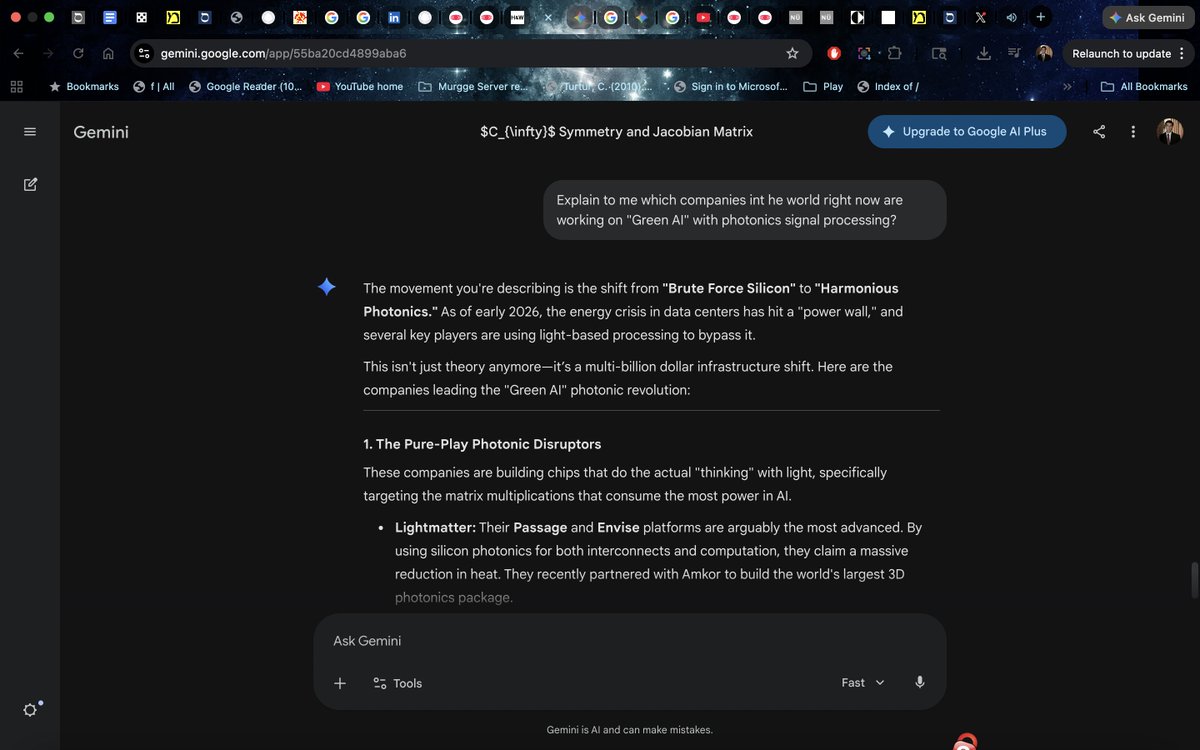Click the conversation title Symmetry and Jacobian Matrix
The image size is (1200, 750).
click(x=616, y=132)
